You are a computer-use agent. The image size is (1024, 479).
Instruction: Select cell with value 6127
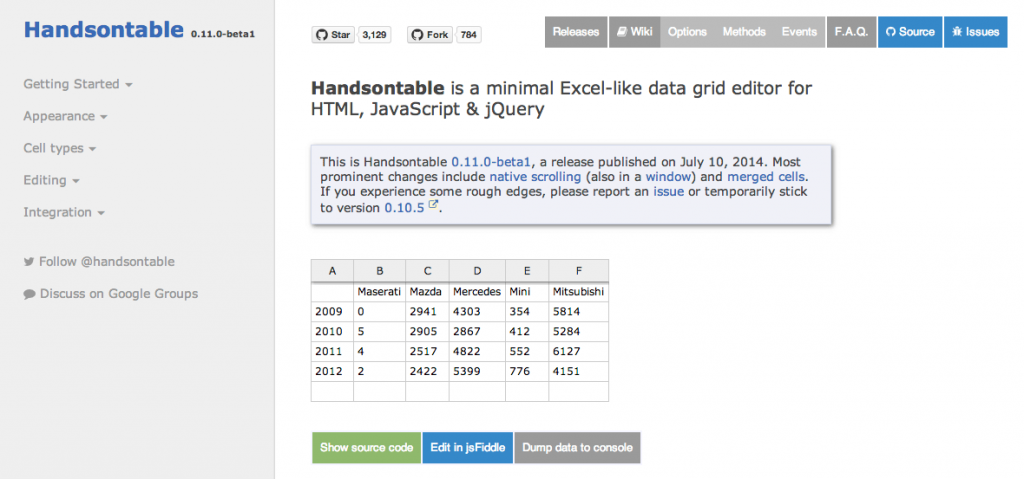click(x=579, y=352)
